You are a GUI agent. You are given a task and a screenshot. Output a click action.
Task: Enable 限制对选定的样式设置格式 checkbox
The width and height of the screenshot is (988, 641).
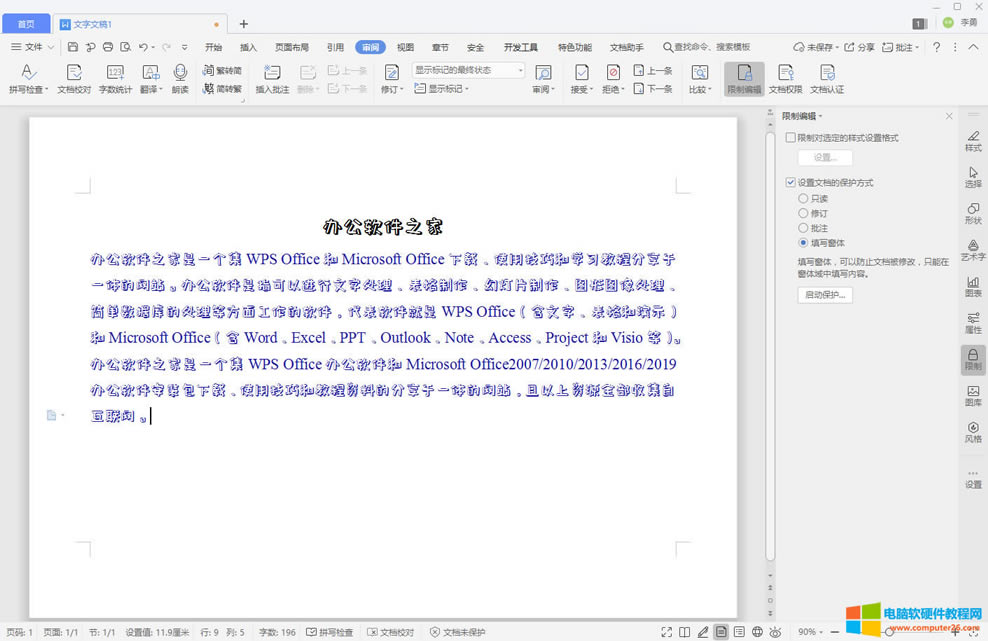coord(791,137)
